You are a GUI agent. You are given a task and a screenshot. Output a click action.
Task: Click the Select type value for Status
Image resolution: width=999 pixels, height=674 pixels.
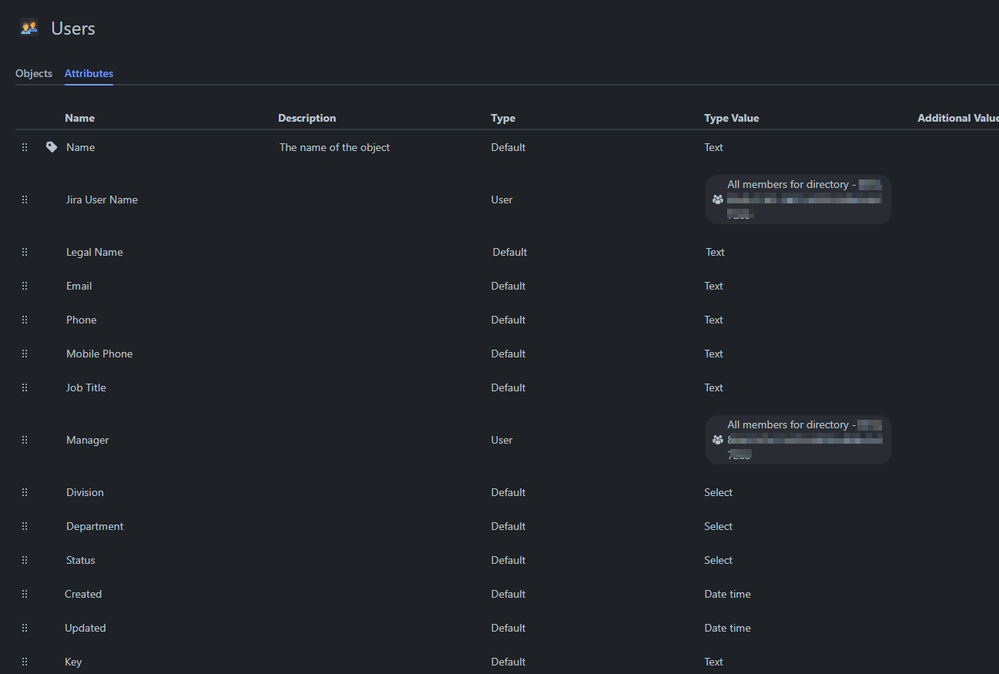click(x=718, y=560)
